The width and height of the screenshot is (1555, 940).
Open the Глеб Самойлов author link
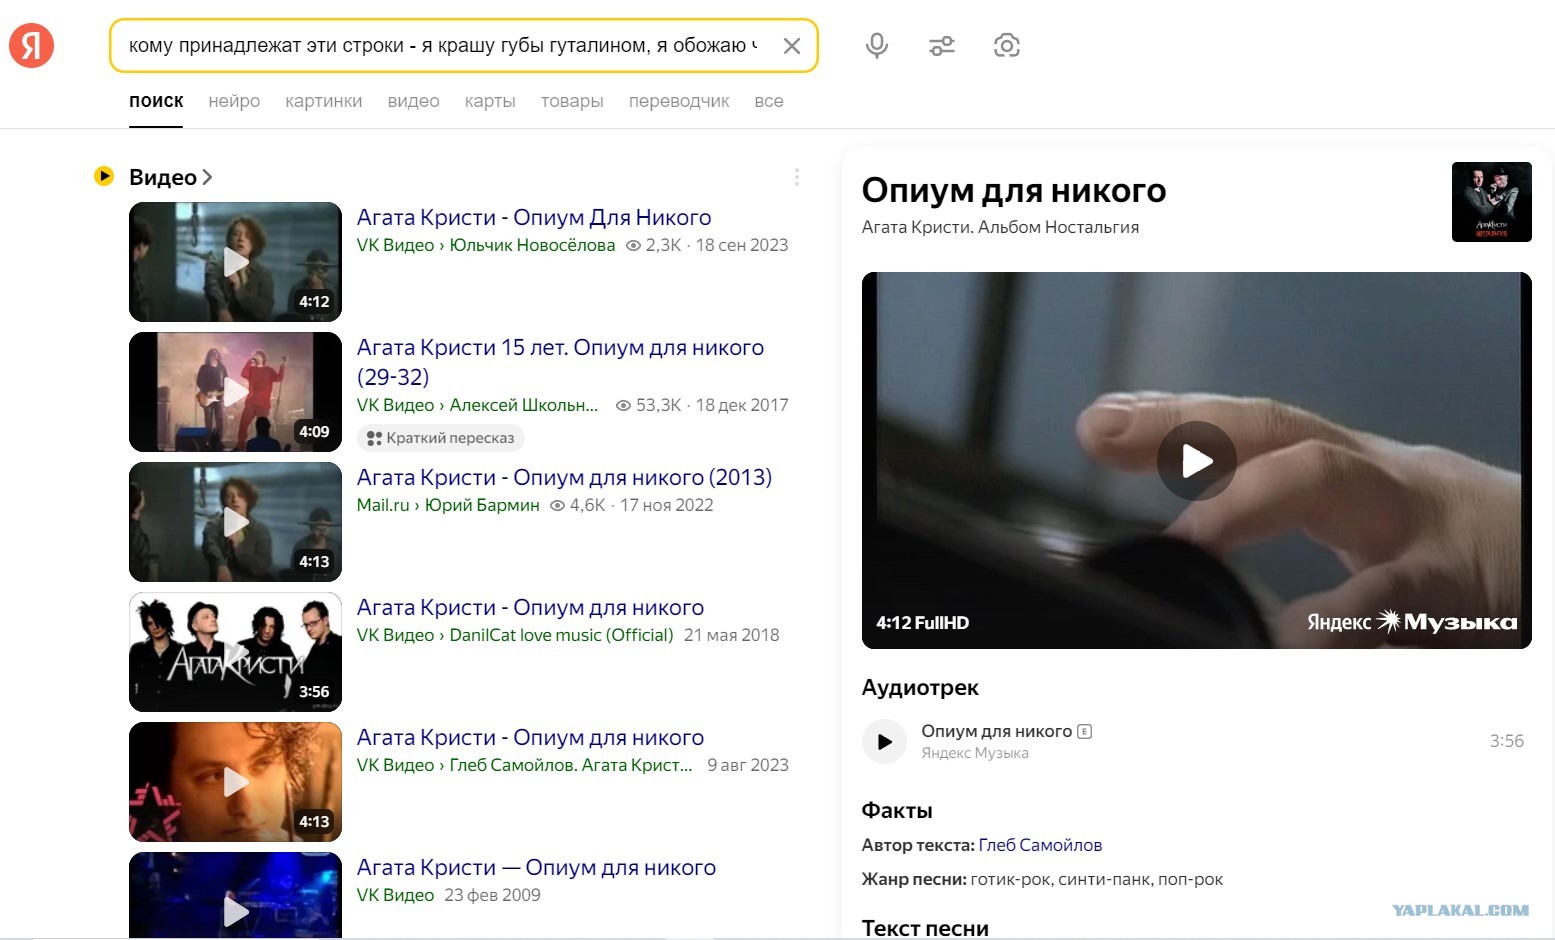1040,845
